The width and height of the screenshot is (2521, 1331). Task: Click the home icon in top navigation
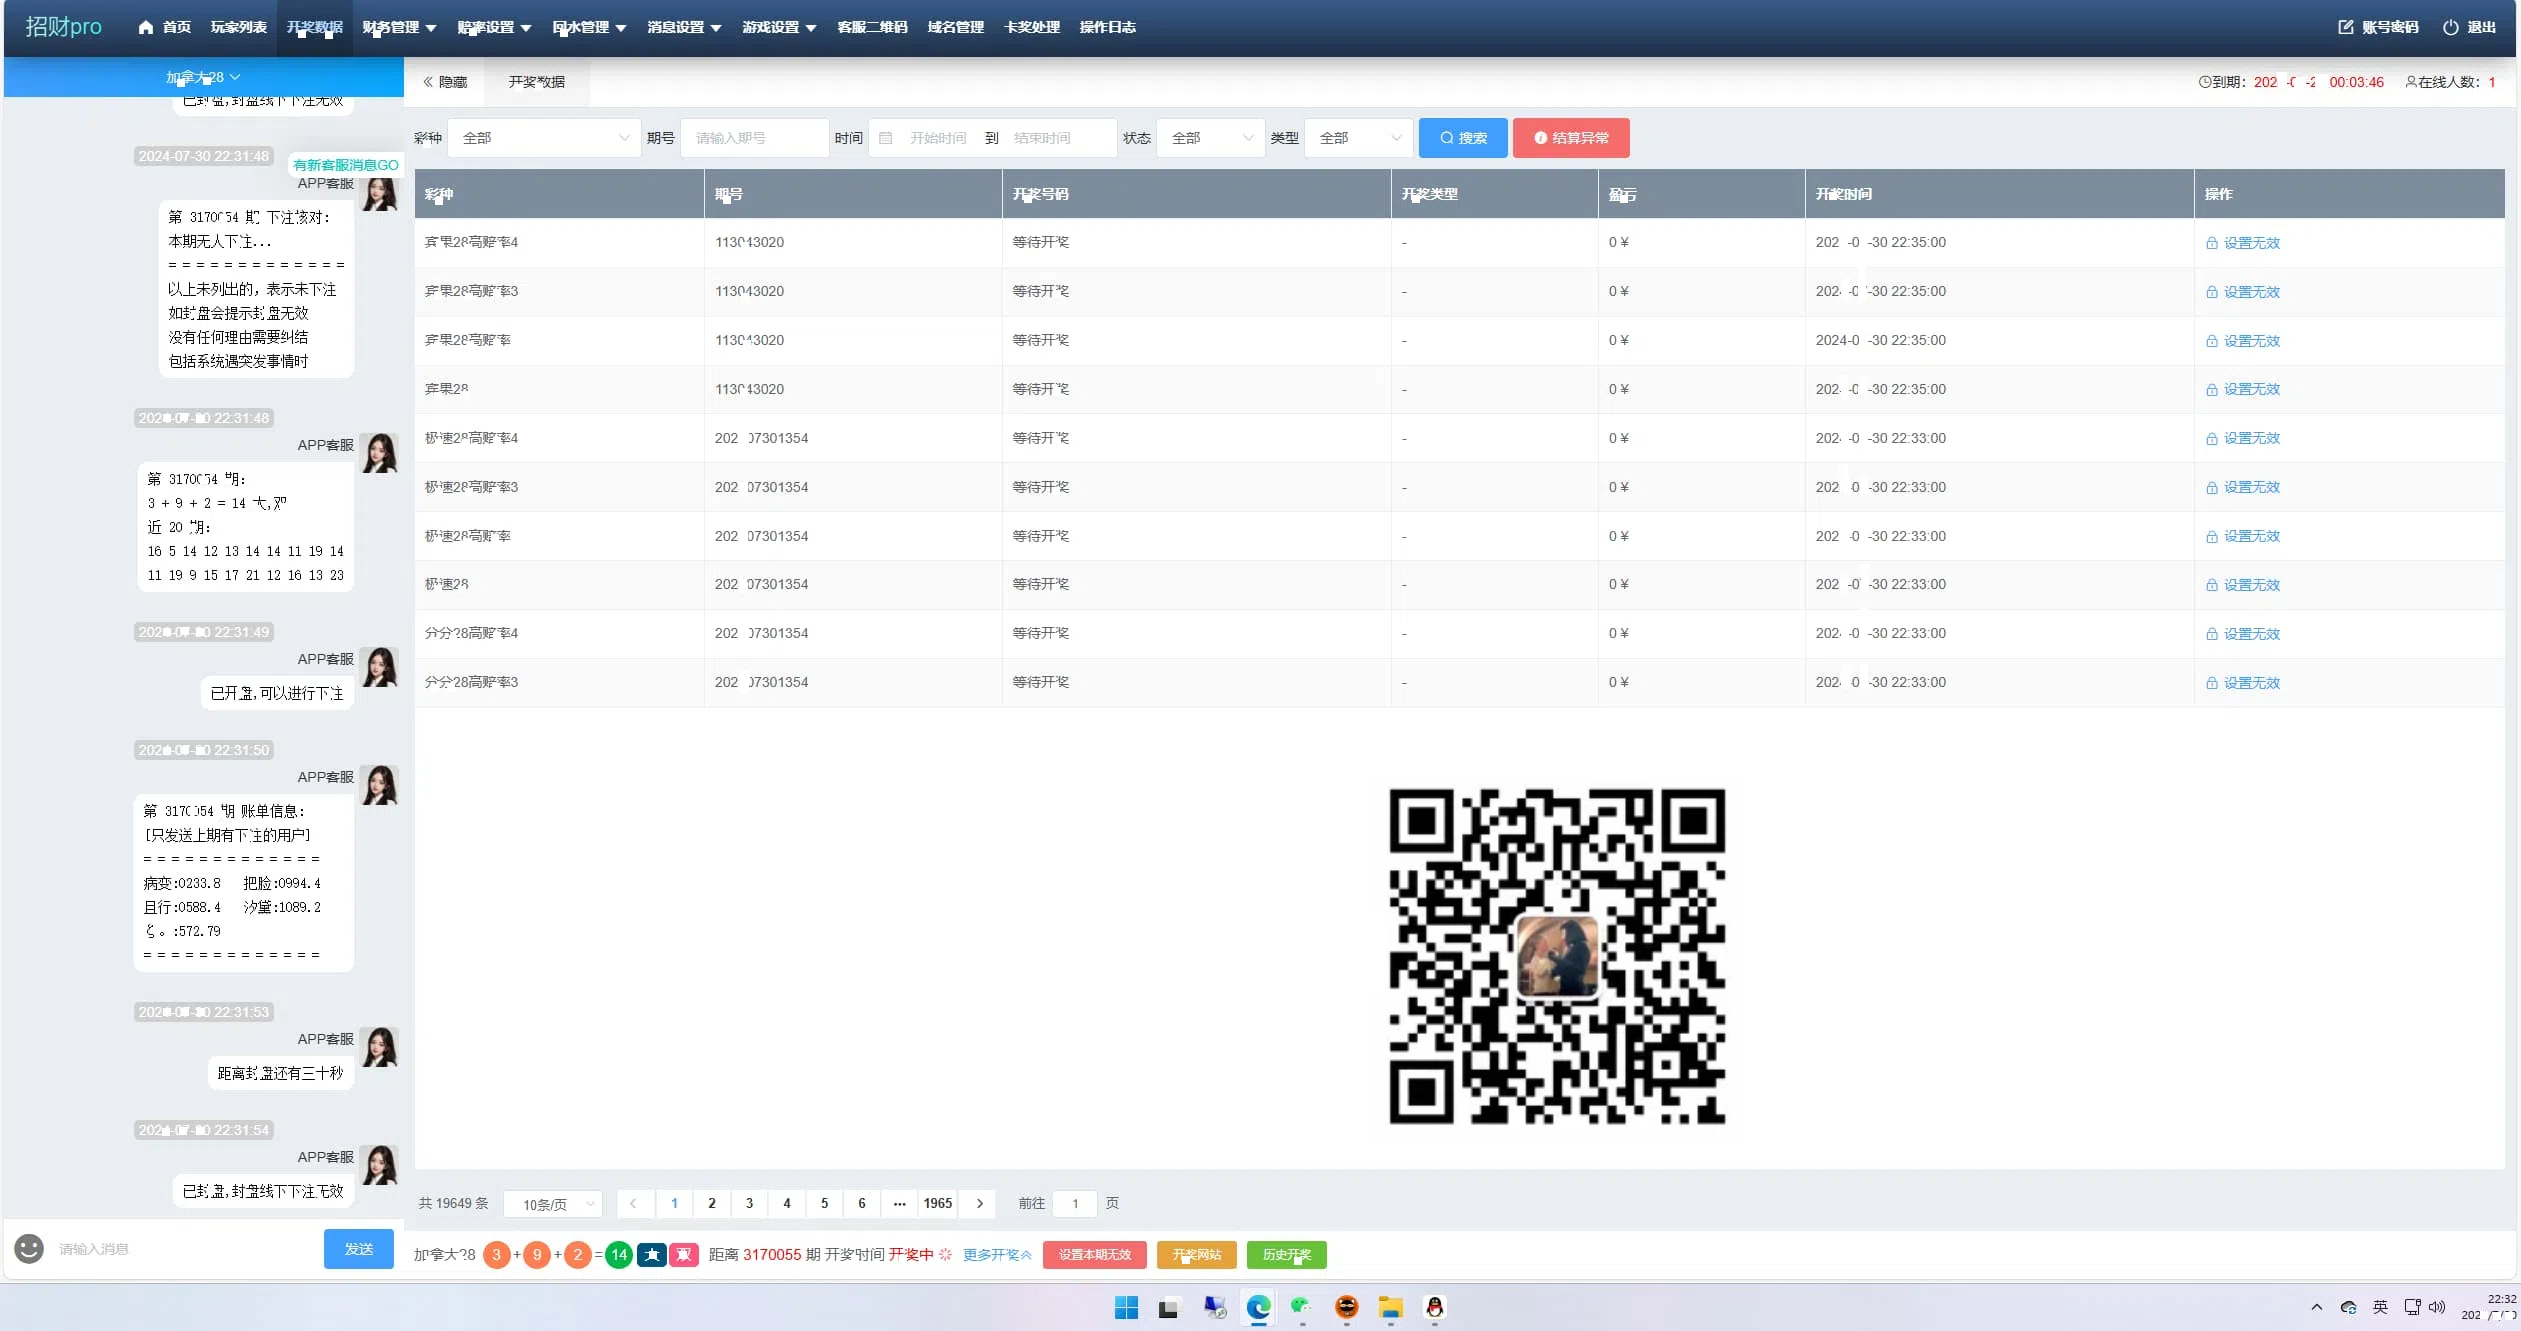pos(146,27)
